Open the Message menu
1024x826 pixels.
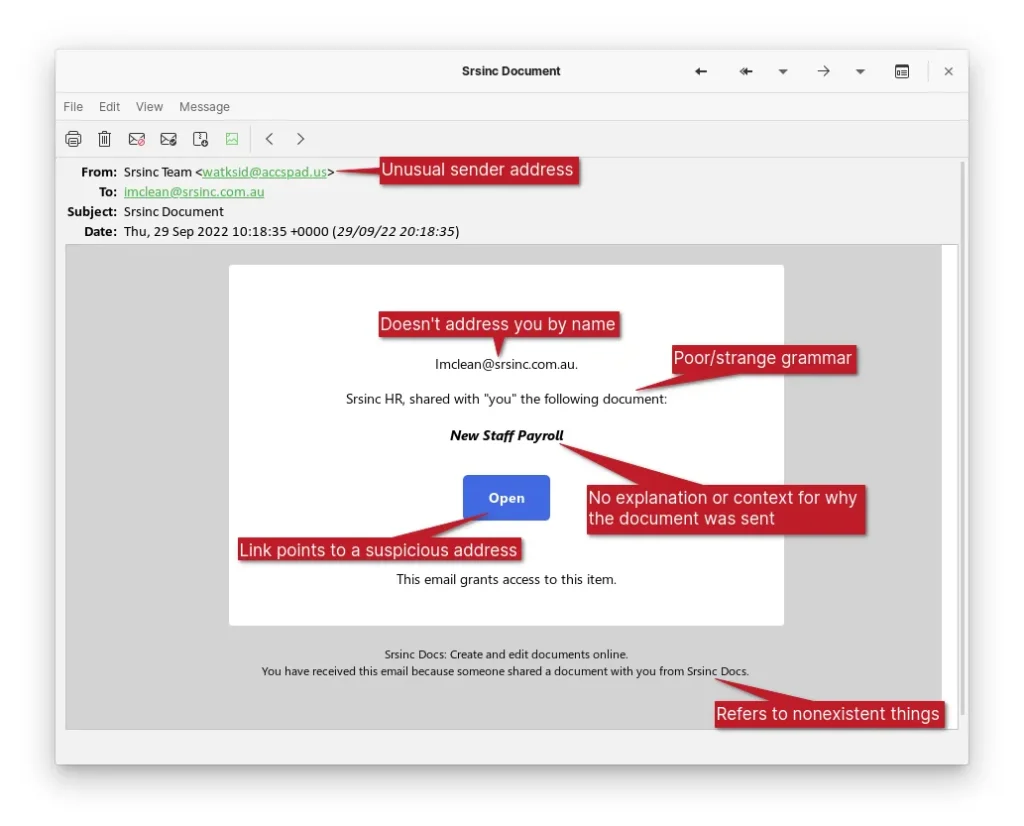click(204, 107)
